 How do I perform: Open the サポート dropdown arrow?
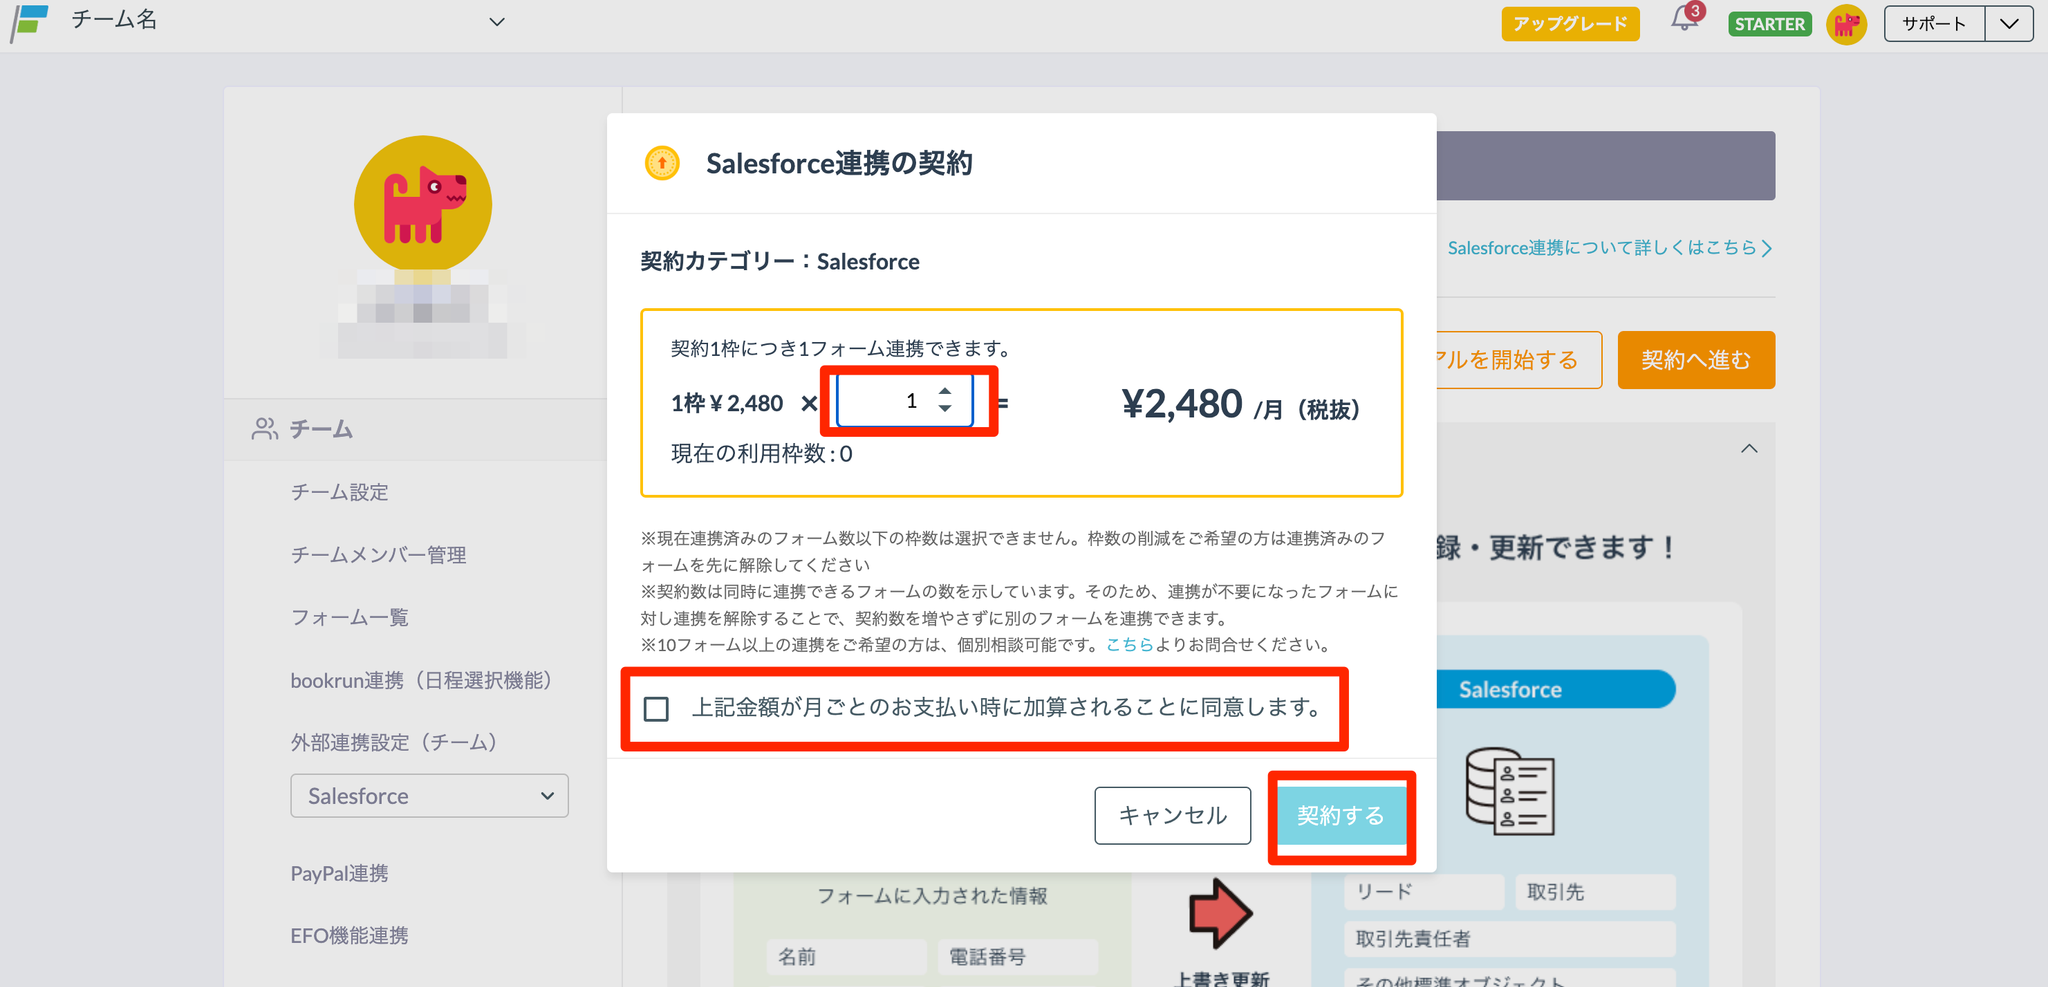tap(2008, 24)
